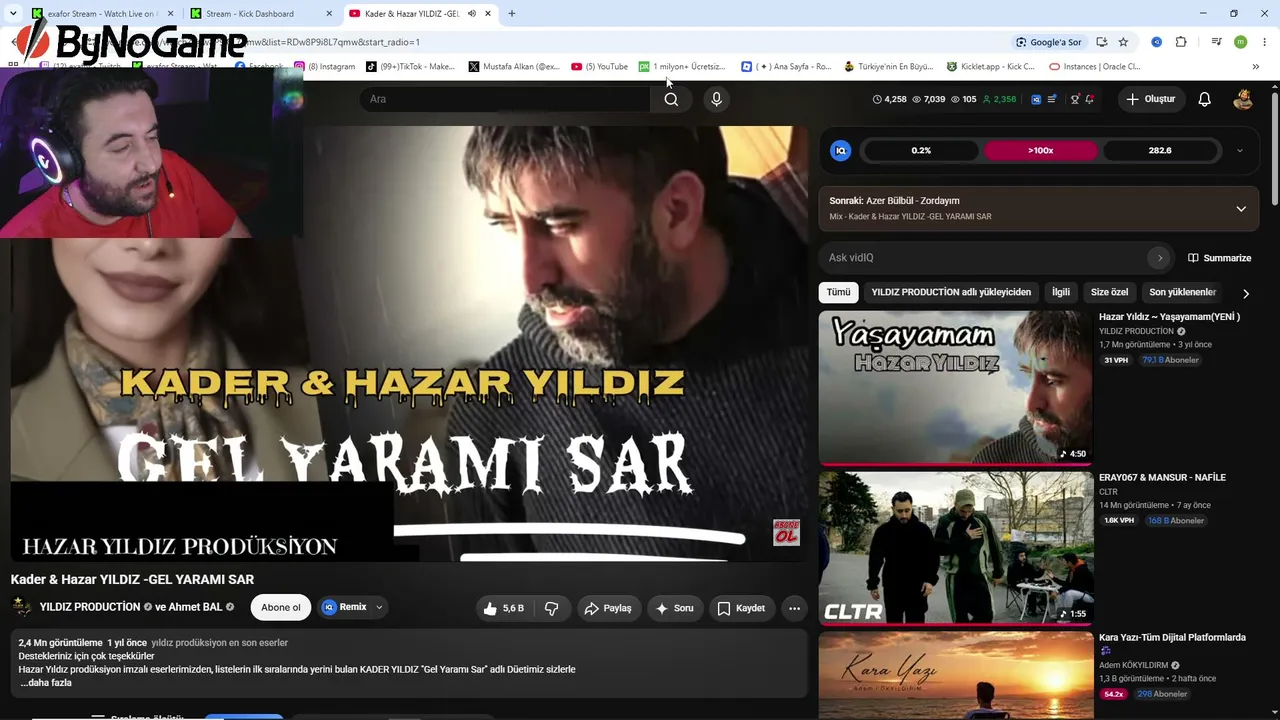Open Chrome three-dot menu
The width and height of the screenshot is (1280, 720).
(x=1265, y=42)
